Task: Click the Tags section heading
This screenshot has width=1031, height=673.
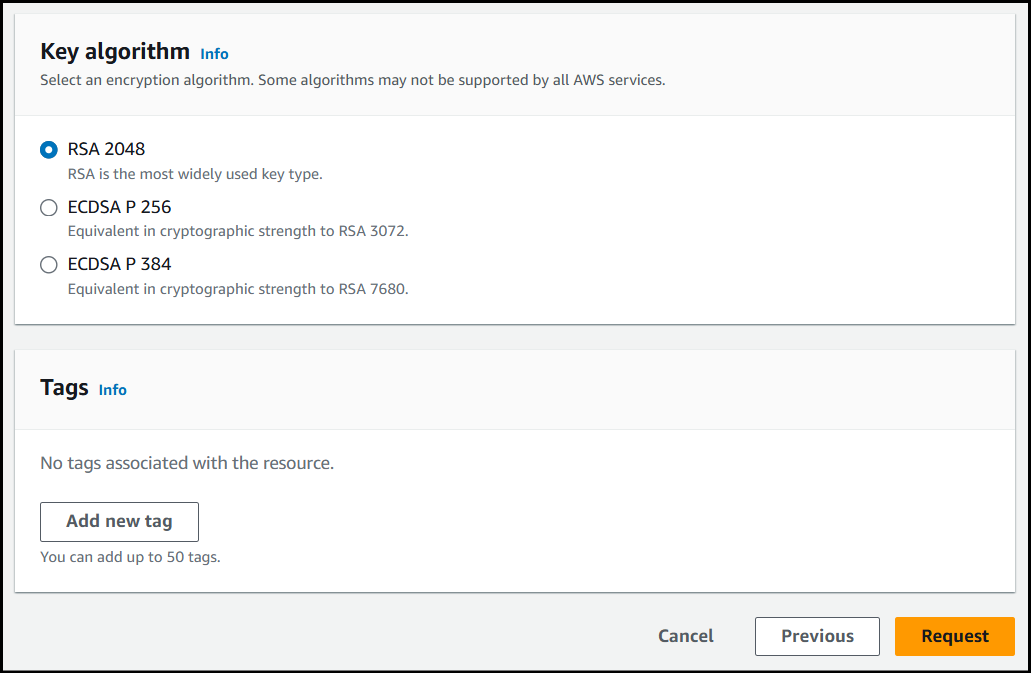Action: coord(64,388)
